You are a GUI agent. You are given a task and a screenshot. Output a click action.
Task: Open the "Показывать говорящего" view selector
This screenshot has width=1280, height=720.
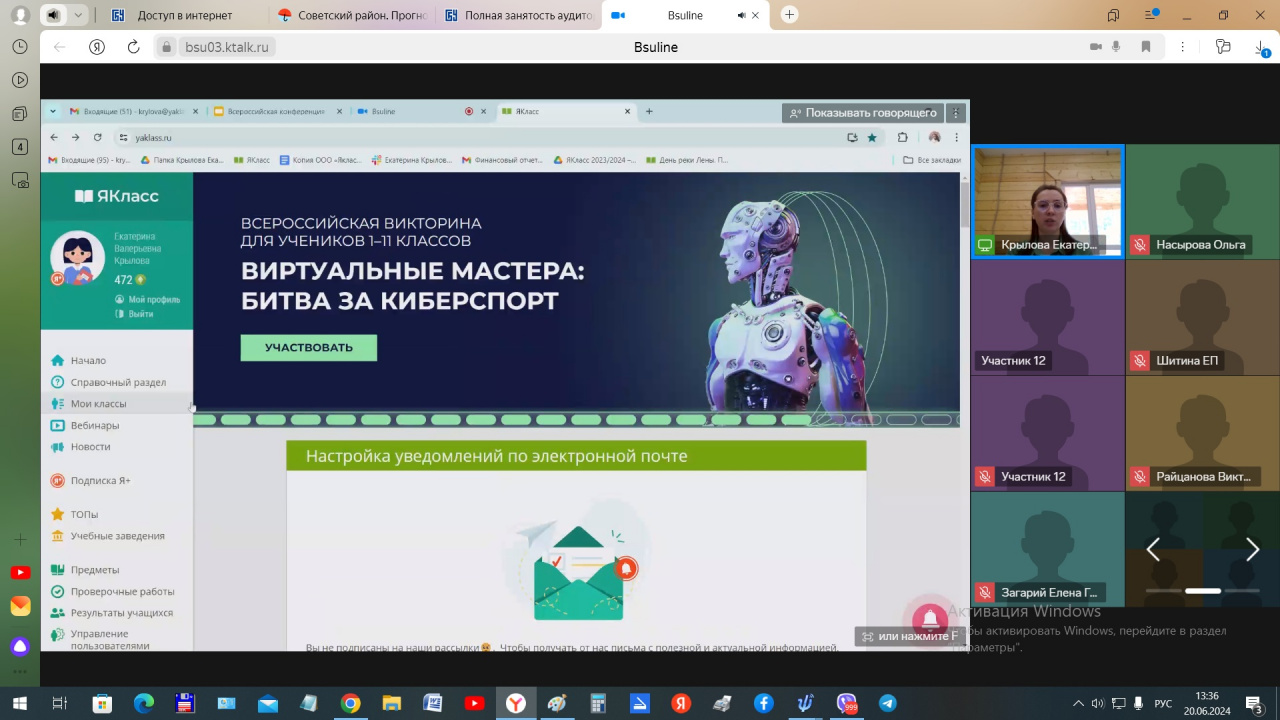click(x=863, y=113)
